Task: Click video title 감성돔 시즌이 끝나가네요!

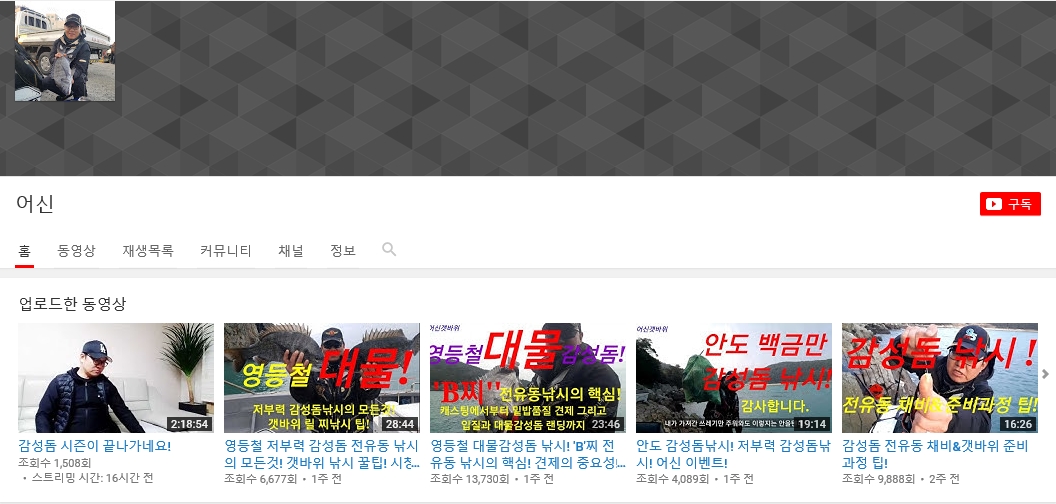Action: (x=95, y=446)
